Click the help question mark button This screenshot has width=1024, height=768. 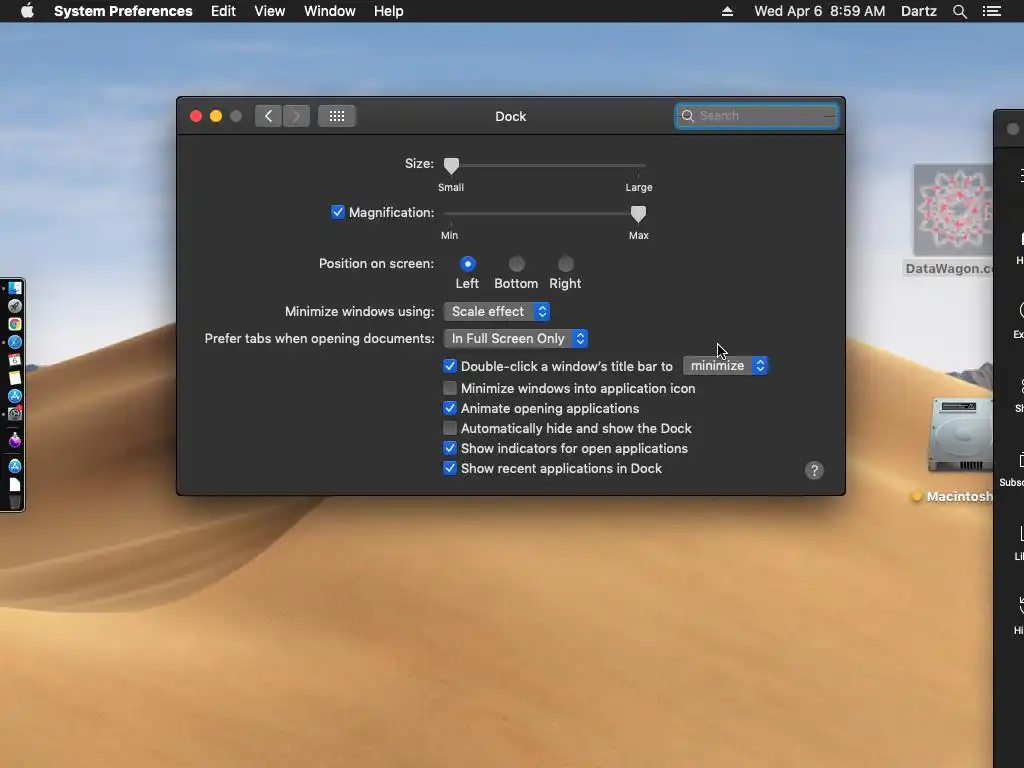[814, 470]
